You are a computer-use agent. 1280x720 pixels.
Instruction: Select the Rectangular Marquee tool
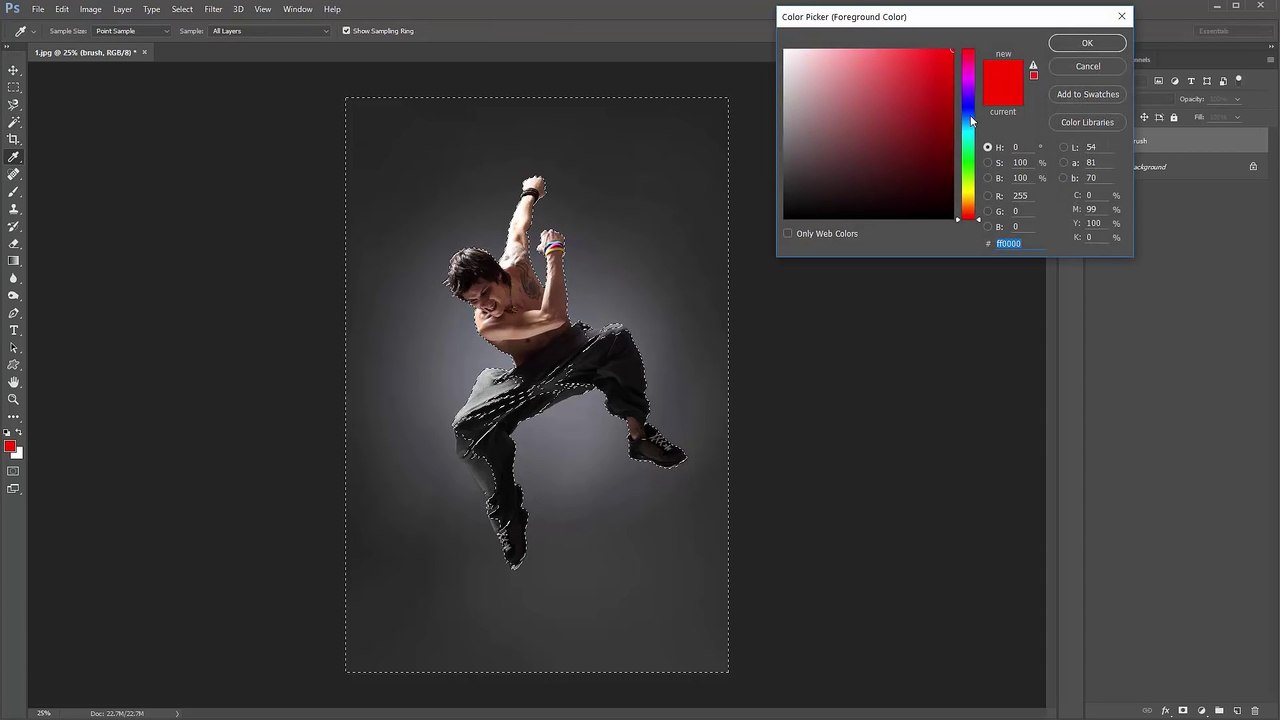click(x=13, y=87)
